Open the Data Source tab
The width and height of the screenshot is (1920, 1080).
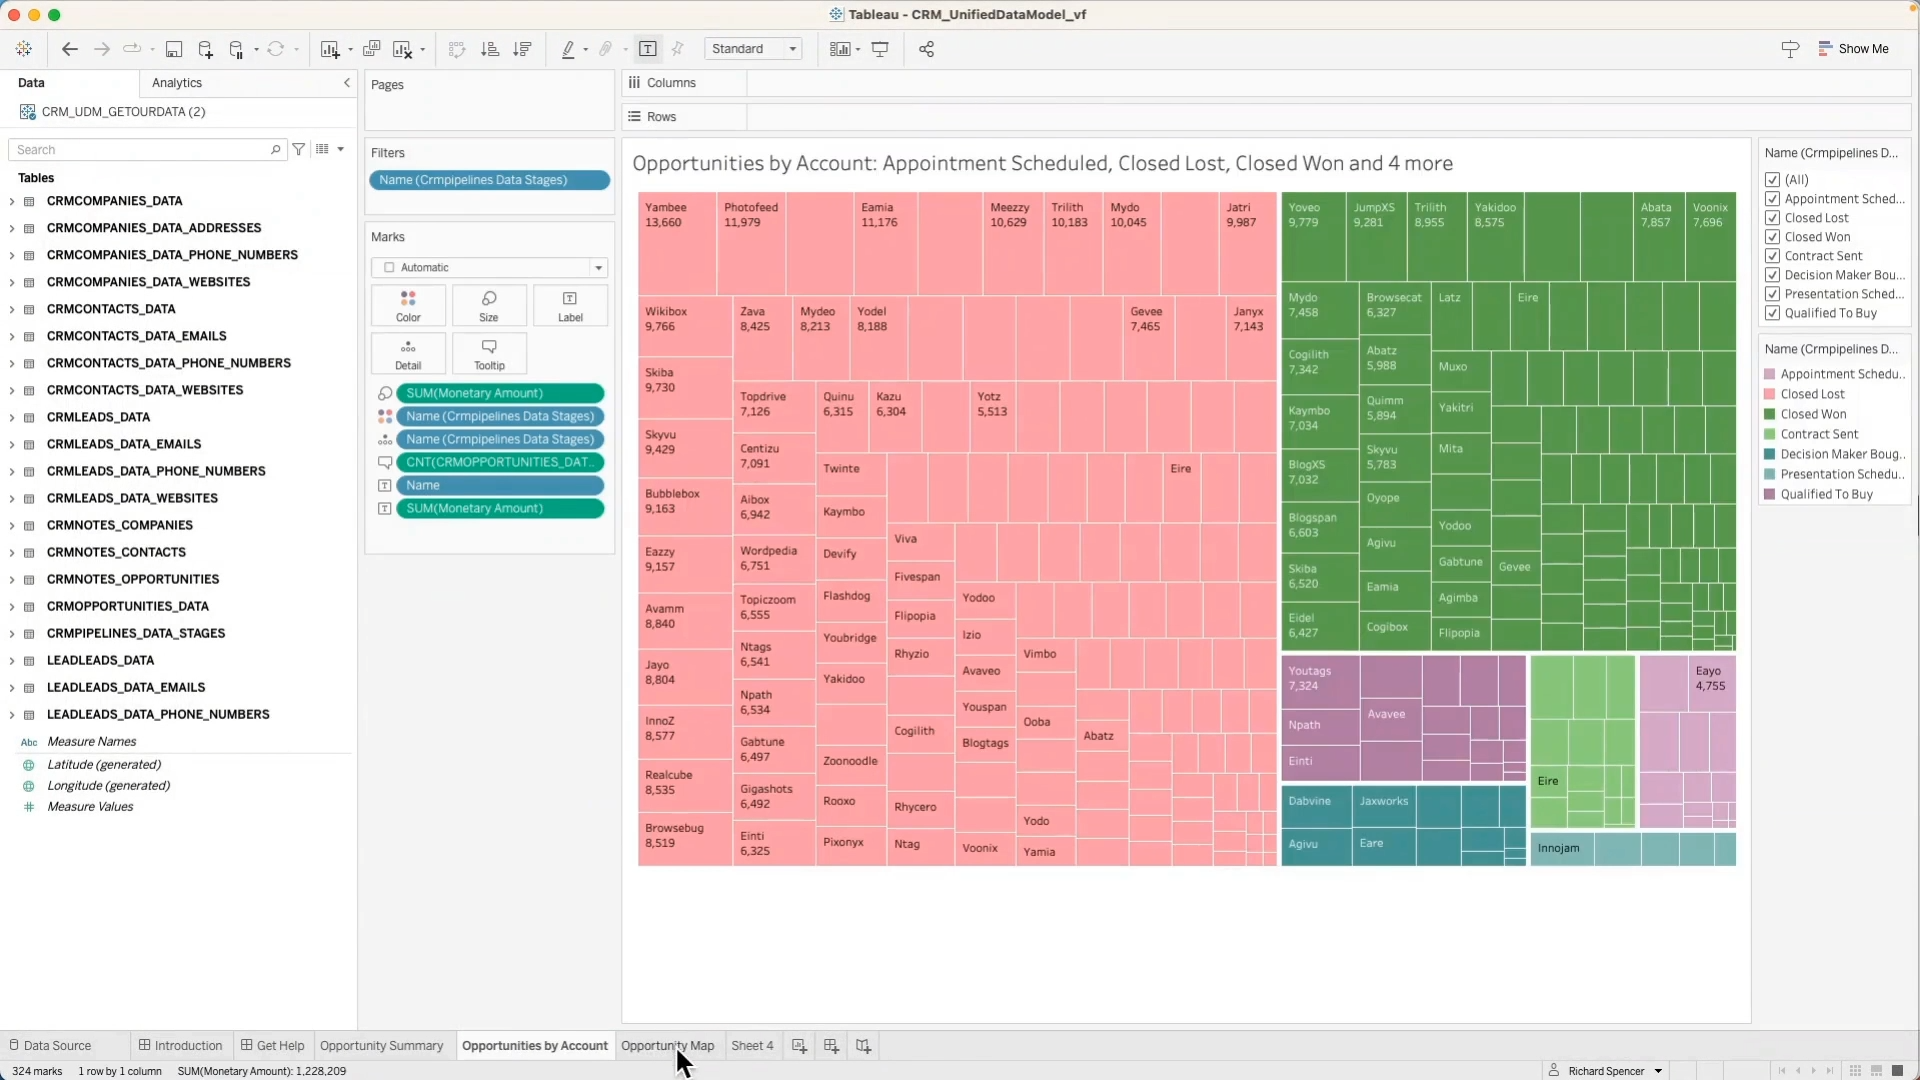pos(56,1045)
